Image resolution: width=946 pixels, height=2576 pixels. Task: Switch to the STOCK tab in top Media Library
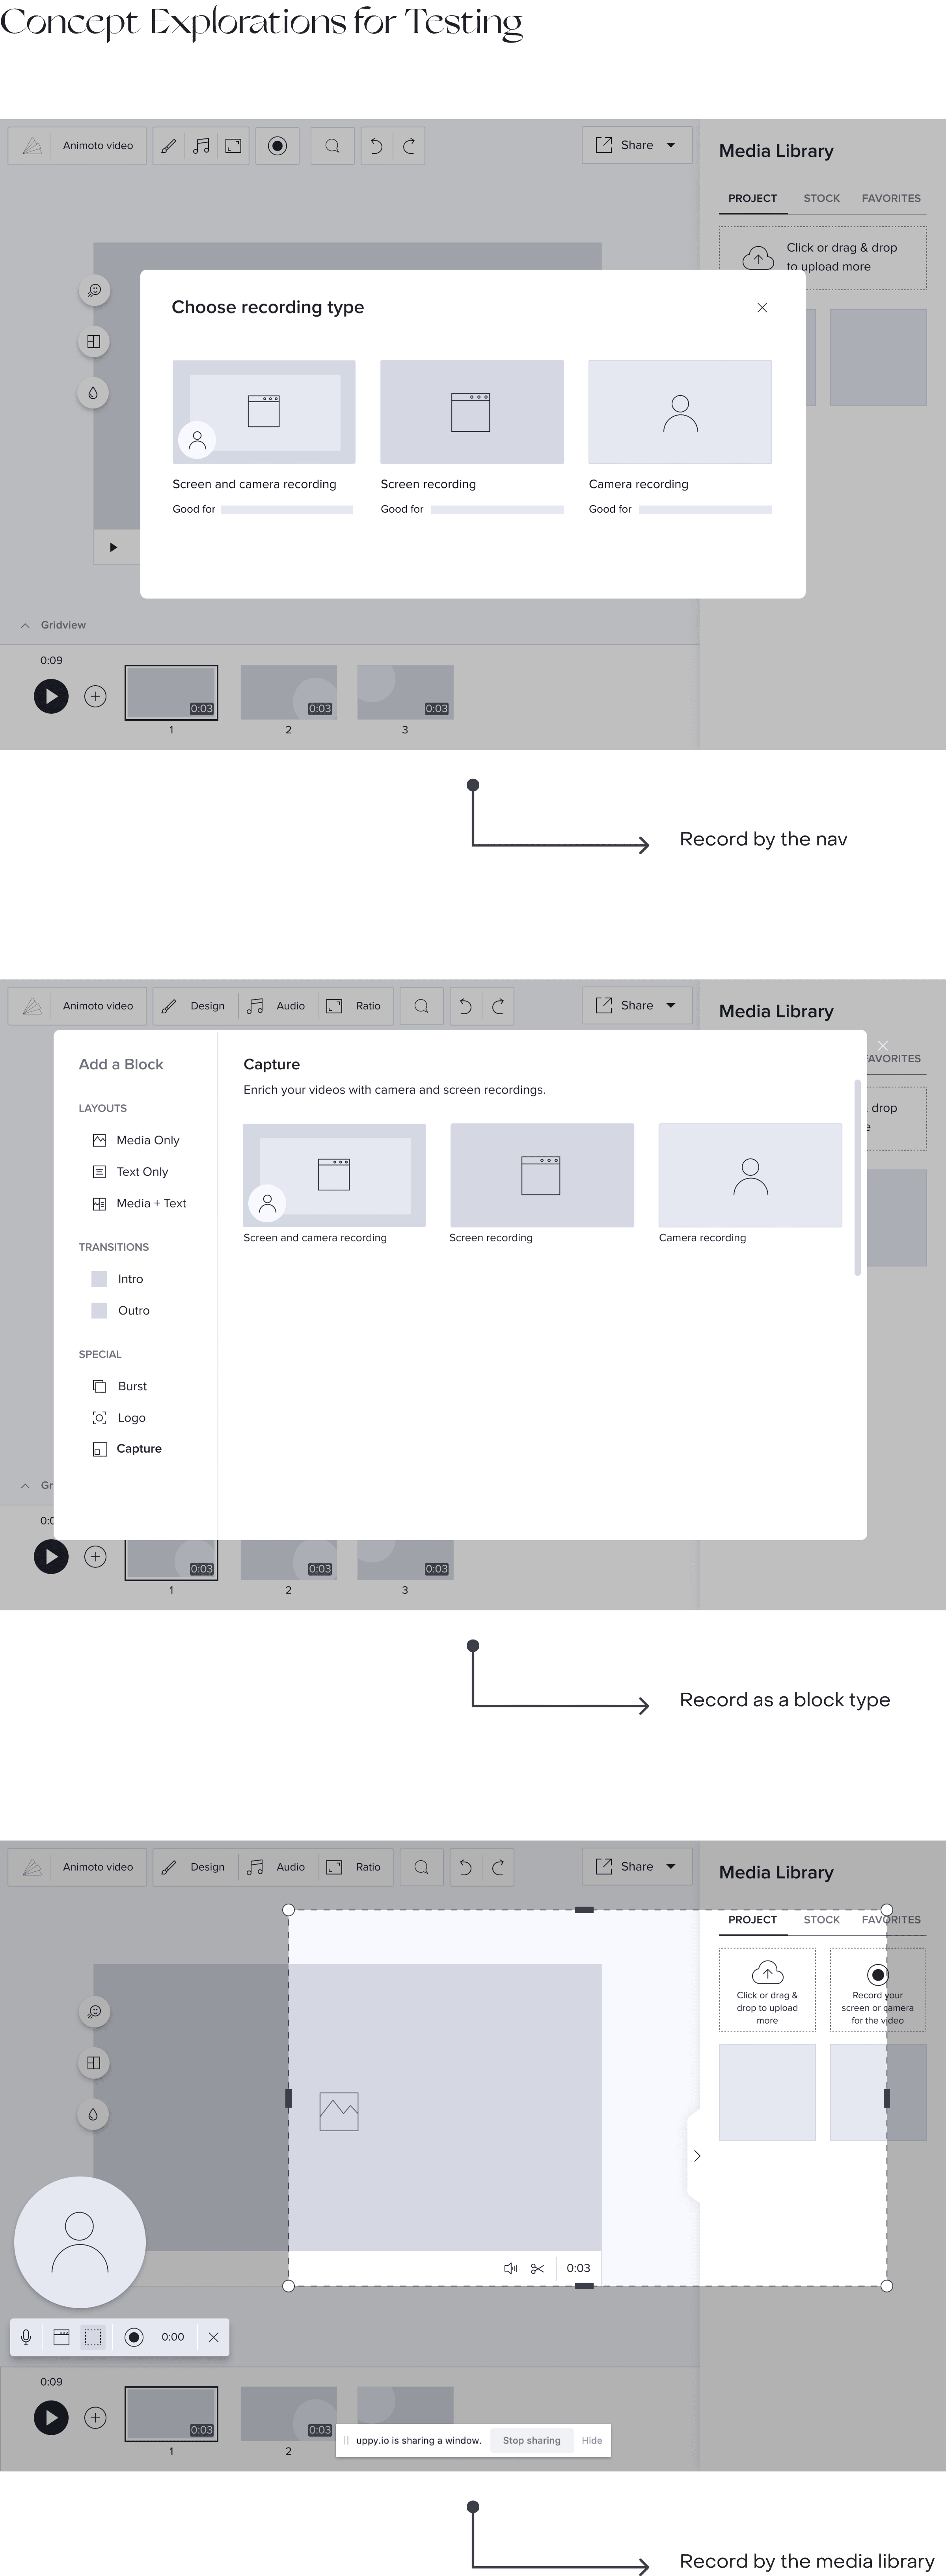821,198
